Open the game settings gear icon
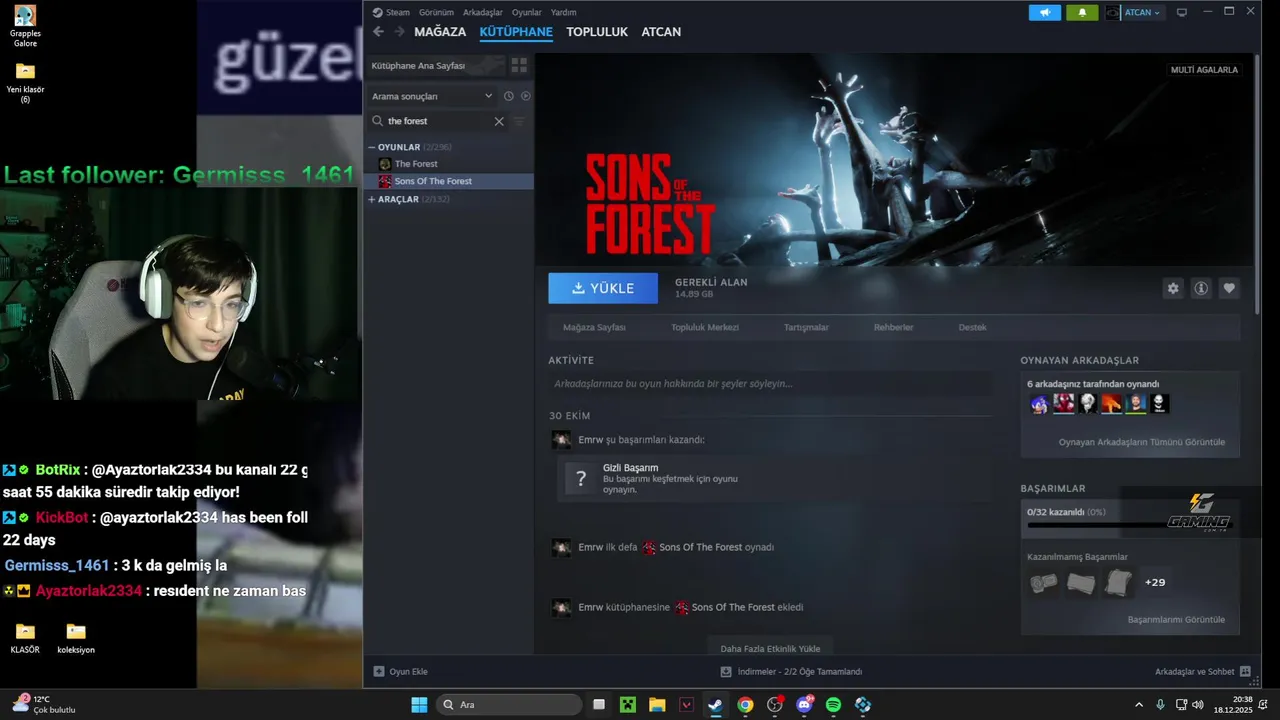This screenshot has height=720, width=1280. click(1173, 288)
